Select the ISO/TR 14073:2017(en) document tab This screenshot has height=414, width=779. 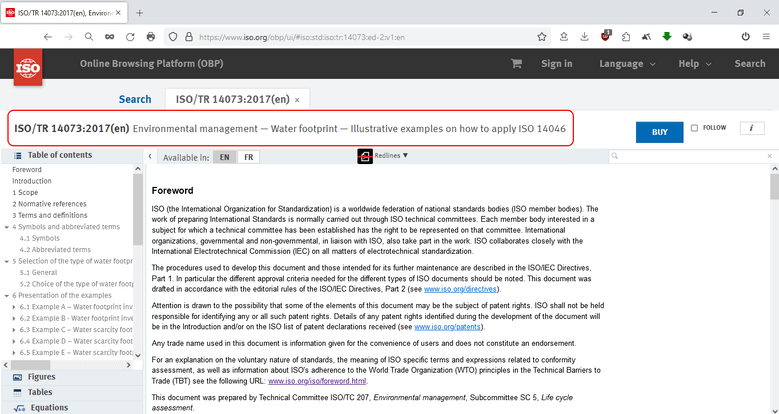click(232, 99)
